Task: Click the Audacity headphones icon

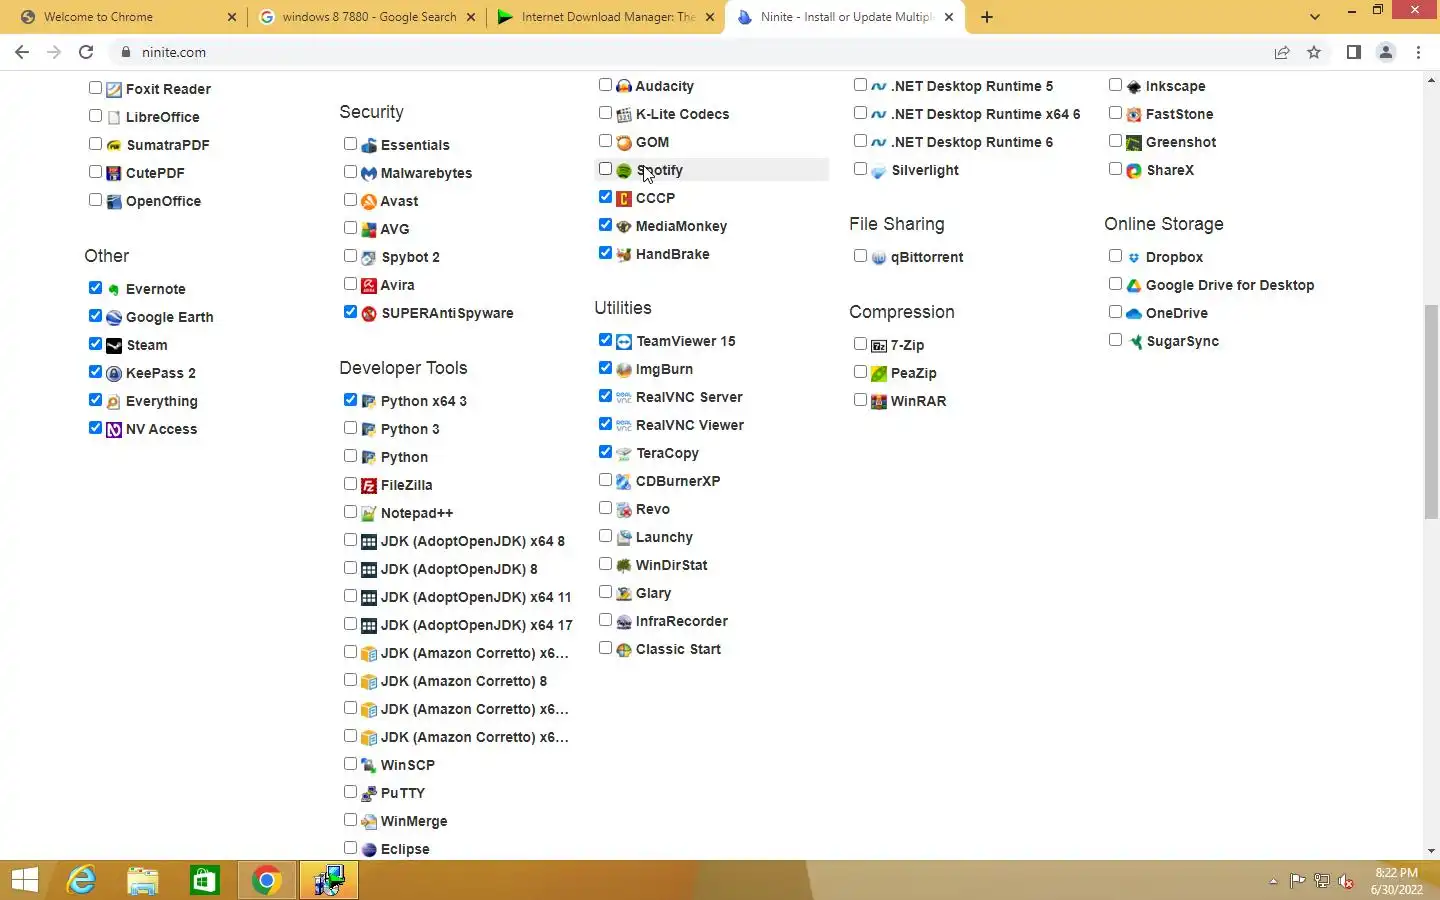Action: [x=624, y=87]
